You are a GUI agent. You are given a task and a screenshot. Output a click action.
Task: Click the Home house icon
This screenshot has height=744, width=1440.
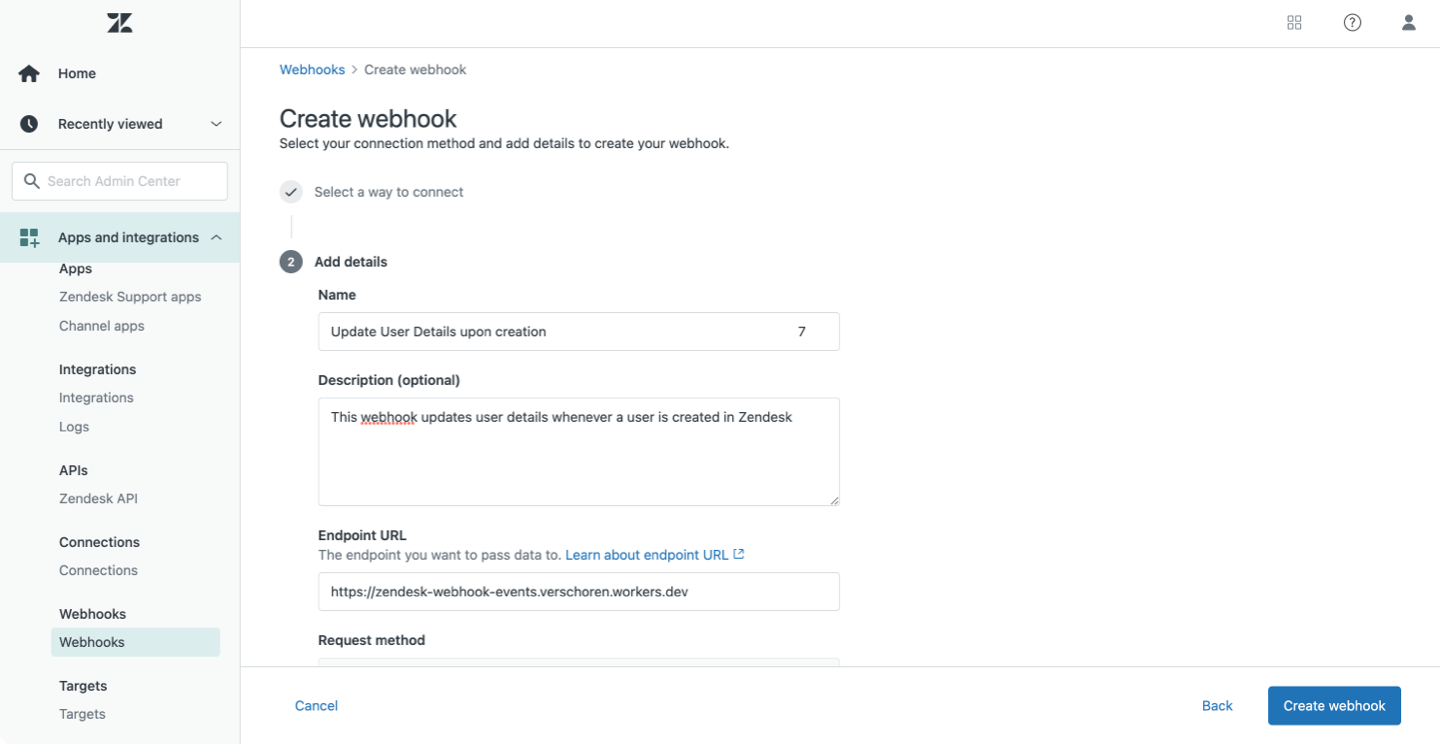[x=29, y=73]
